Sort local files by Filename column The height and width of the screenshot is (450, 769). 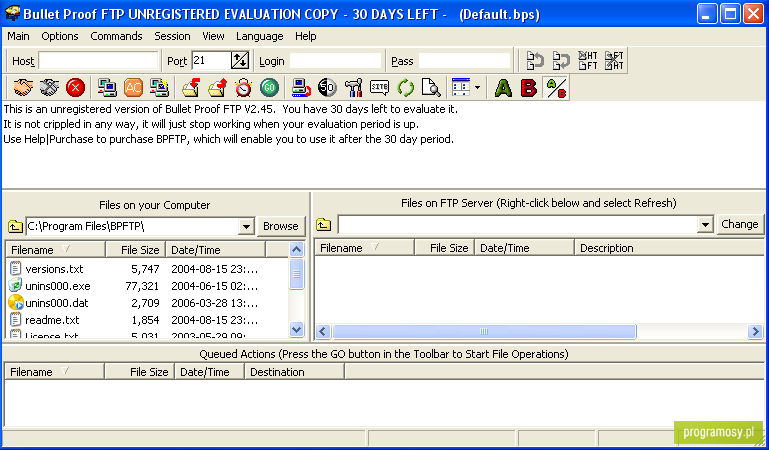[x=55, y=250]
